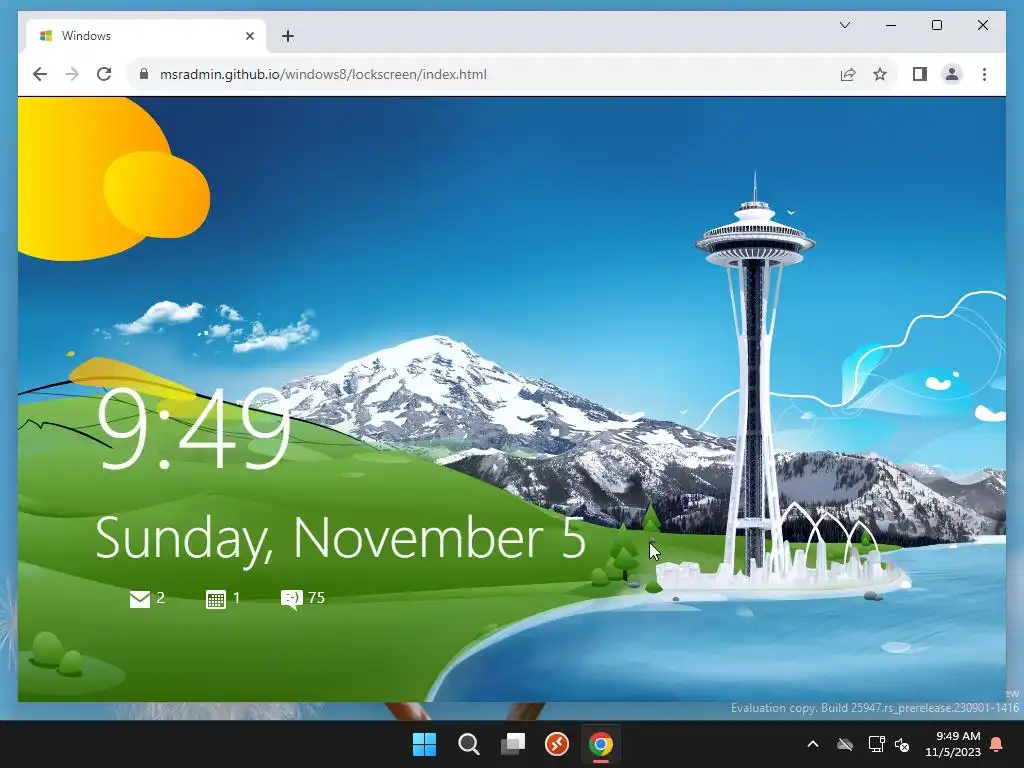Open a new tab with the plus button
The image size is (1024, 768).
point(288,36)
